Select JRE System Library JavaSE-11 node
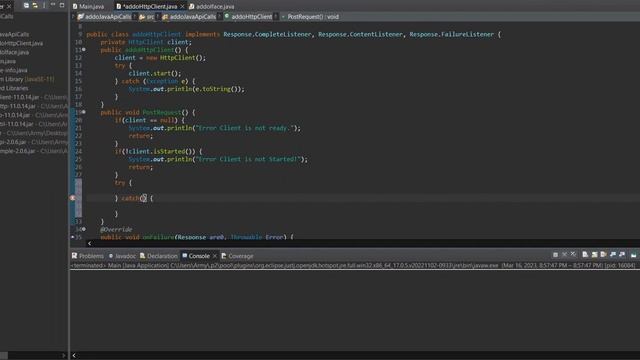This screenshot has width=640, height=360. coord(27,79)
